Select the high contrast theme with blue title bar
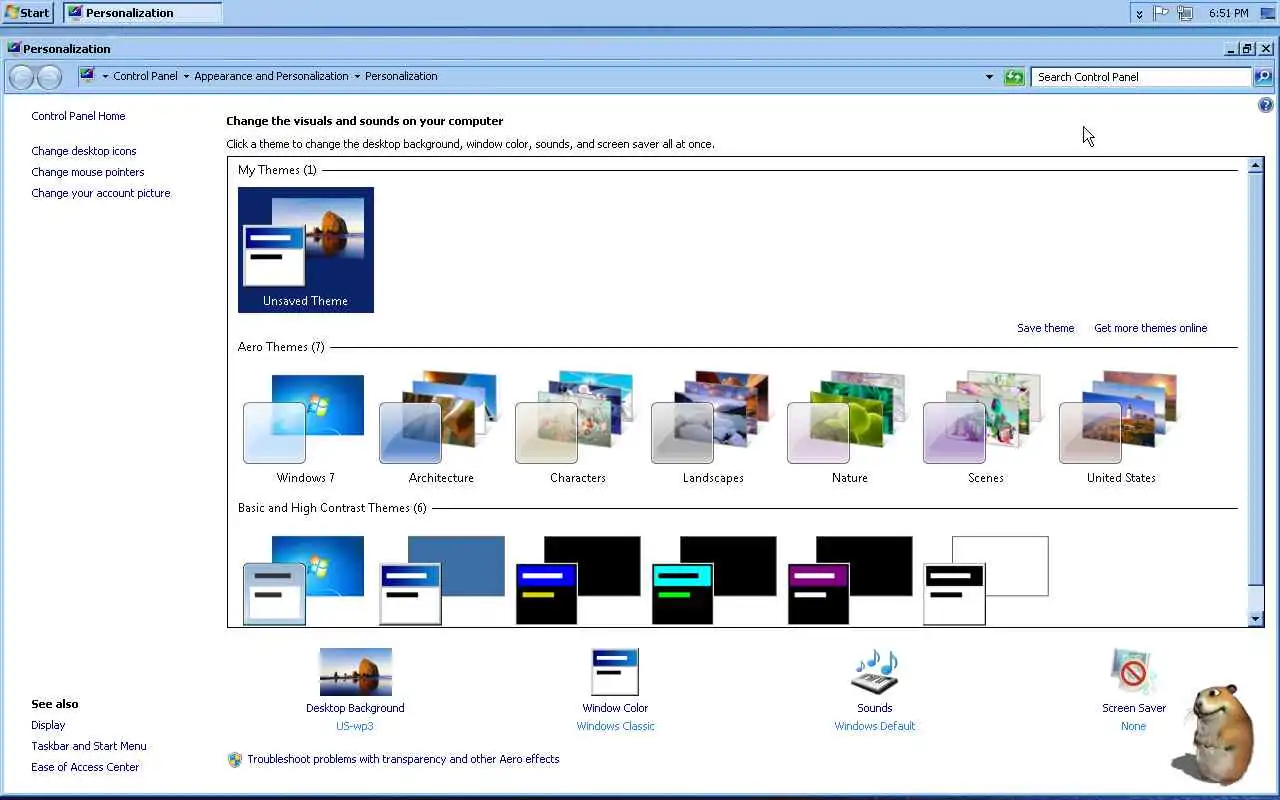 coord(578,581)
